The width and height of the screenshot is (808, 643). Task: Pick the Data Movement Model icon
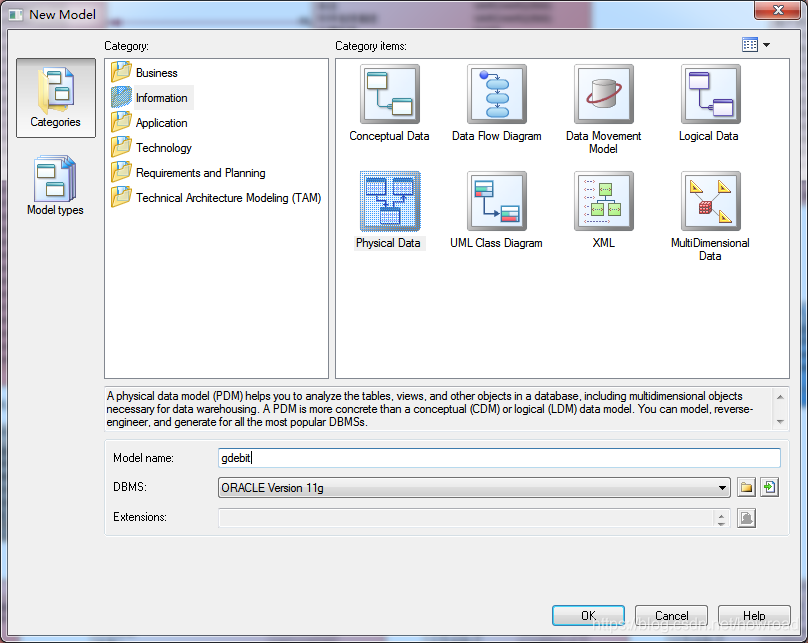click(603, 94)
